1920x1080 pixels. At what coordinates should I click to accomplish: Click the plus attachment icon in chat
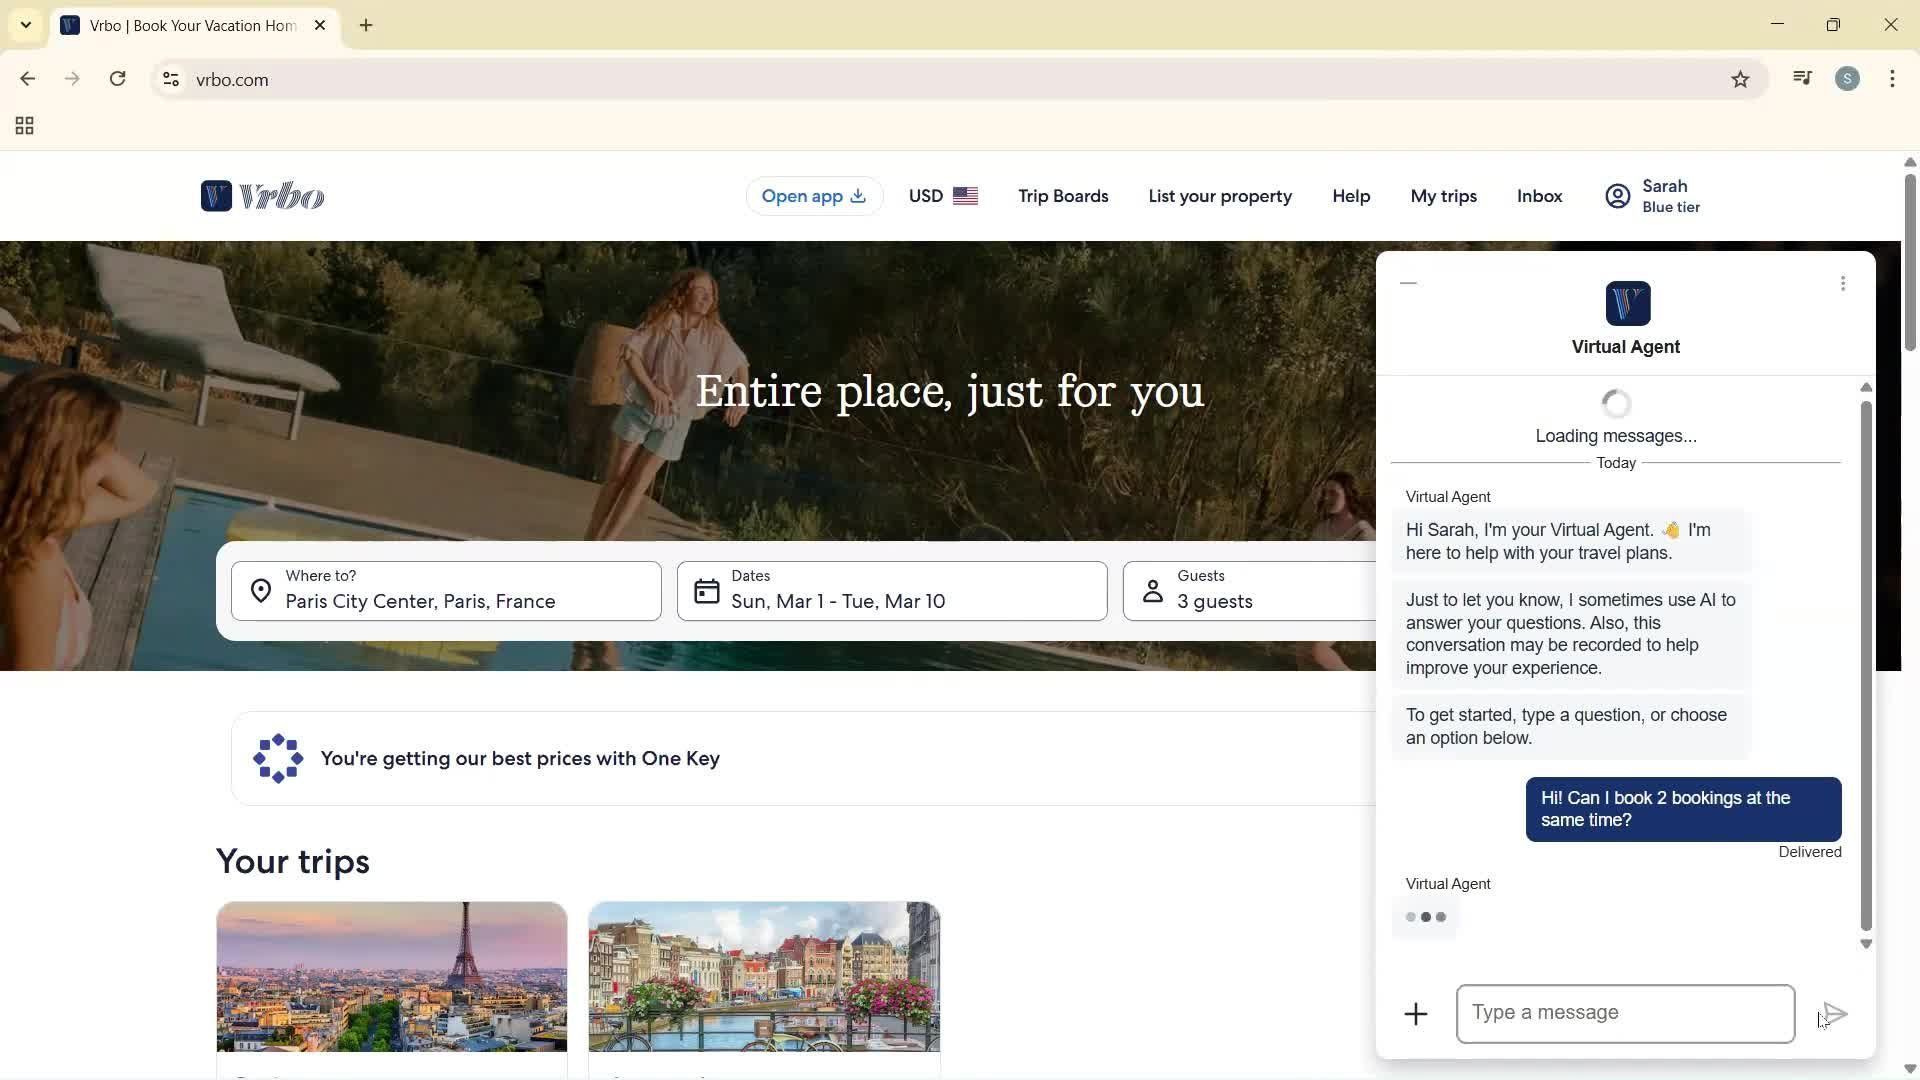1415,1014
